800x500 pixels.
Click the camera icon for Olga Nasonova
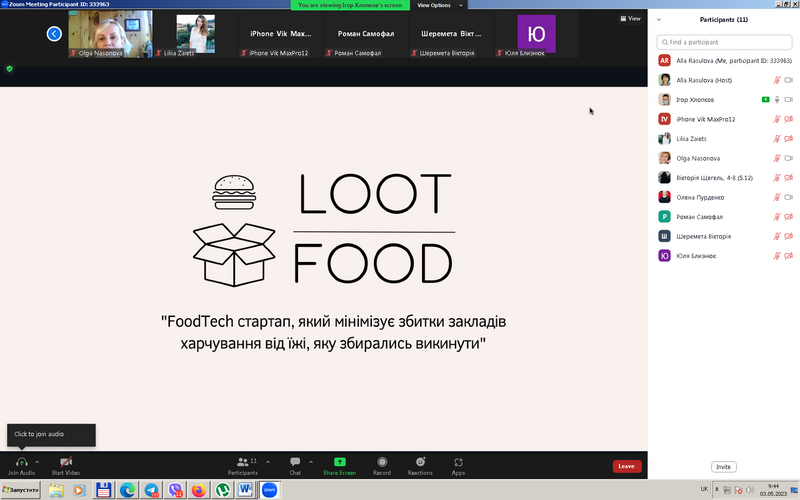[x=788, y=158]
